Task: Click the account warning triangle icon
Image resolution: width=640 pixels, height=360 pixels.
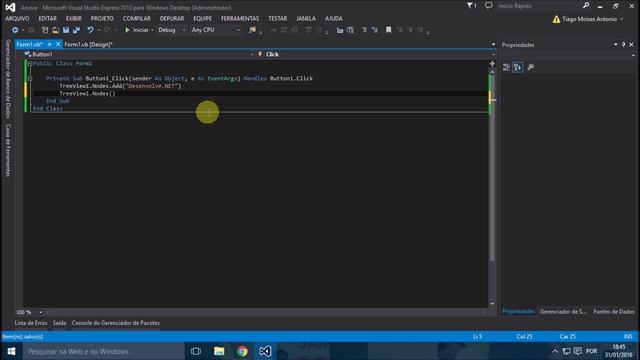Action: pyautogui.click(x=556, y=19)
